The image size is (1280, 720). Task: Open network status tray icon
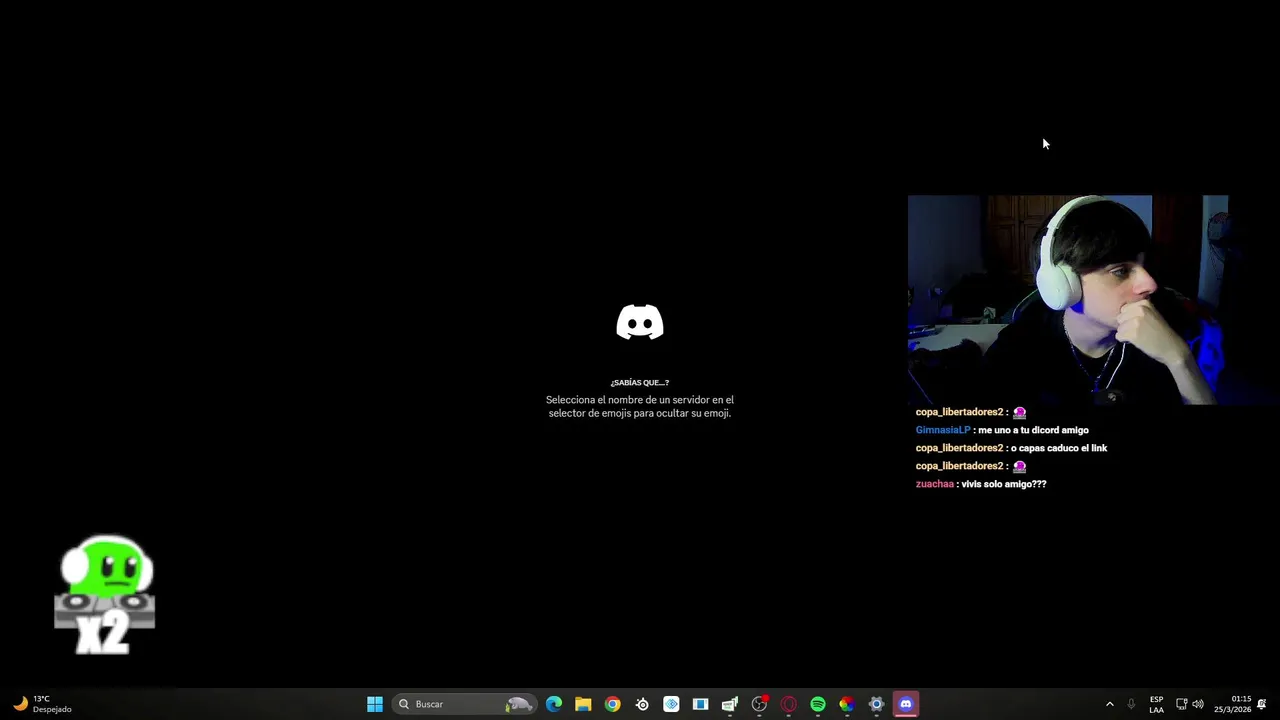click(x=1181, y=704)
